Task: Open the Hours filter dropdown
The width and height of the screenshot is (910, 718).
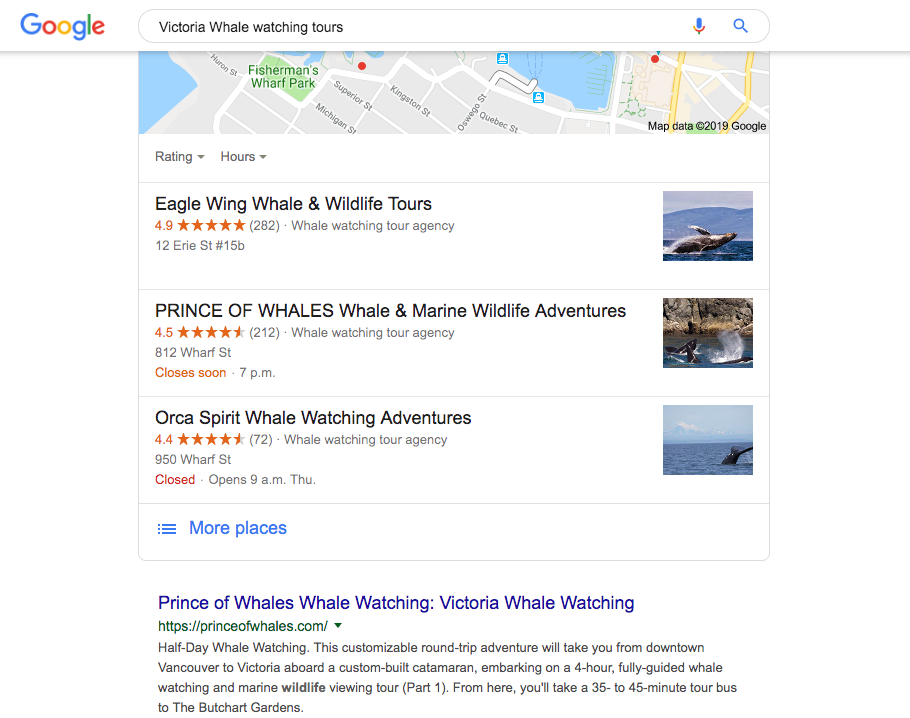Action: tap(242, 156)
